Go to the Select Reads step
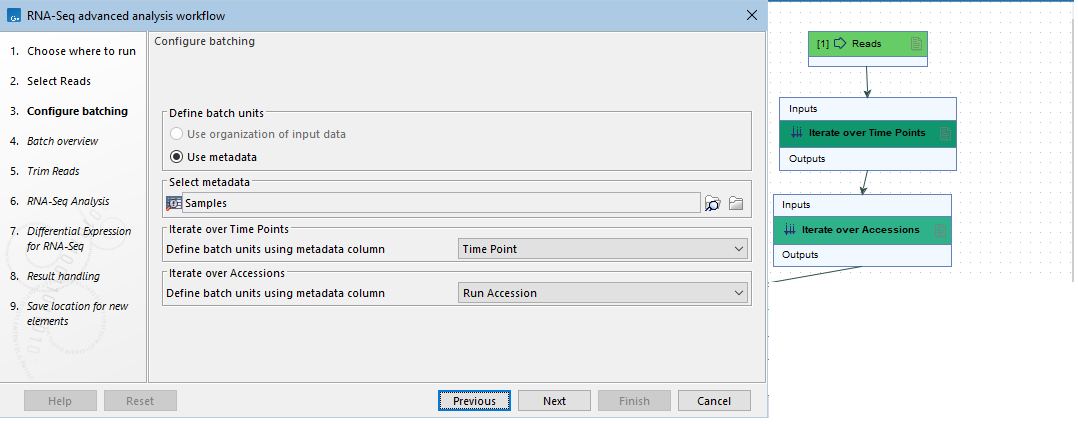1078x424 pixels. point(58,81)
